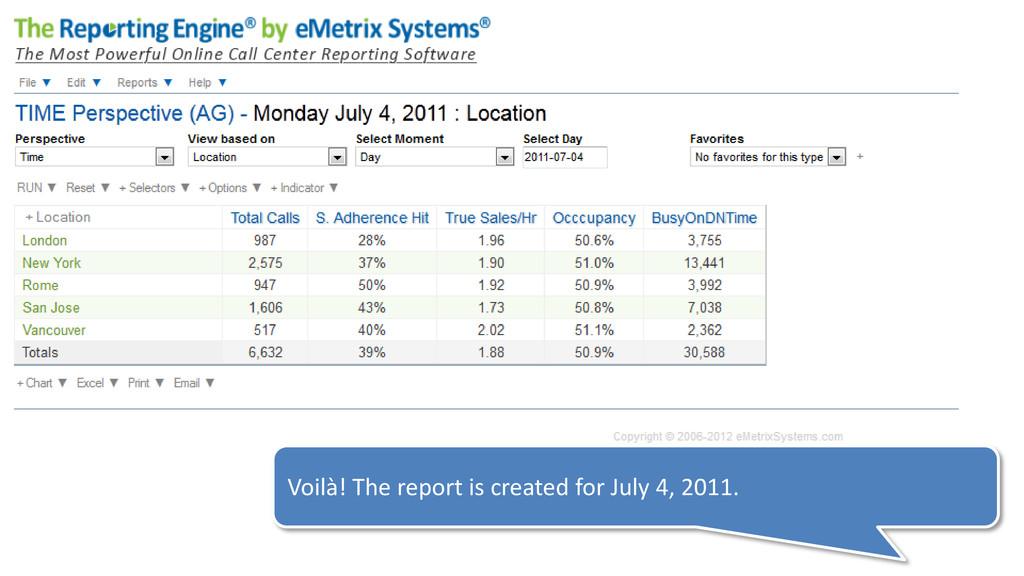Click the Select Day date field
Screen dimensions: 1024x576
coord(565,157)
